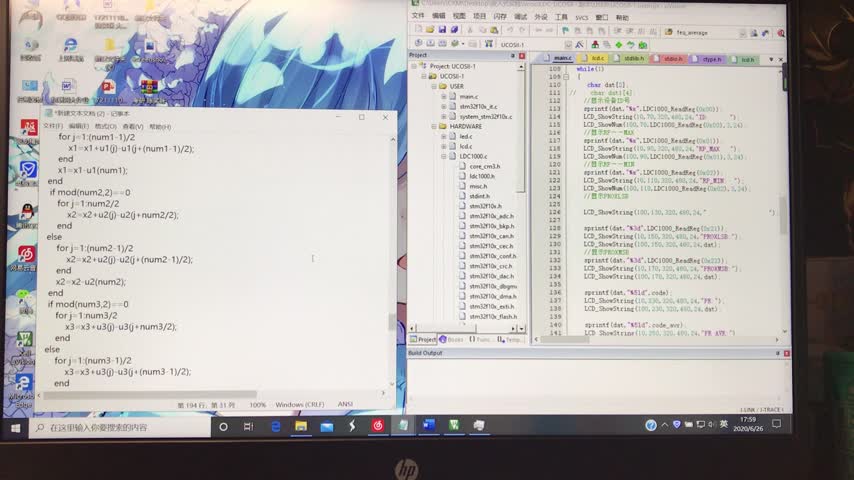
Task: Click the Notepad vertical scrollbar thumb
Action: coord(391,322)
